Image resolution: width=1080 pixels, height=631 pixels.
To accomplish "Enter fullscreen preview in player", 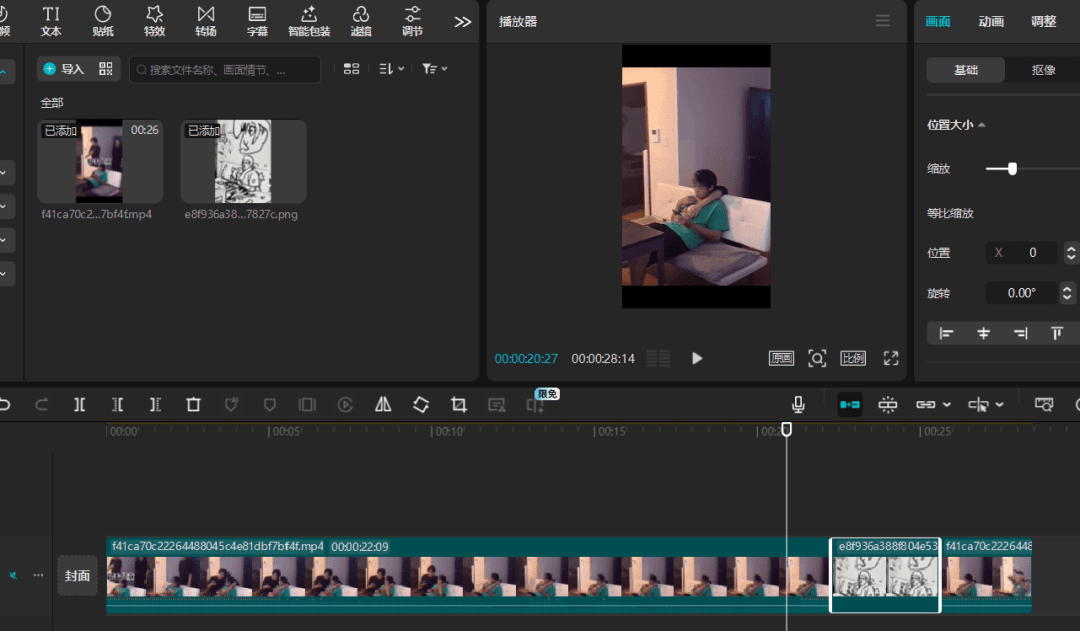I will pyautogui.click(x=891, y=358).
